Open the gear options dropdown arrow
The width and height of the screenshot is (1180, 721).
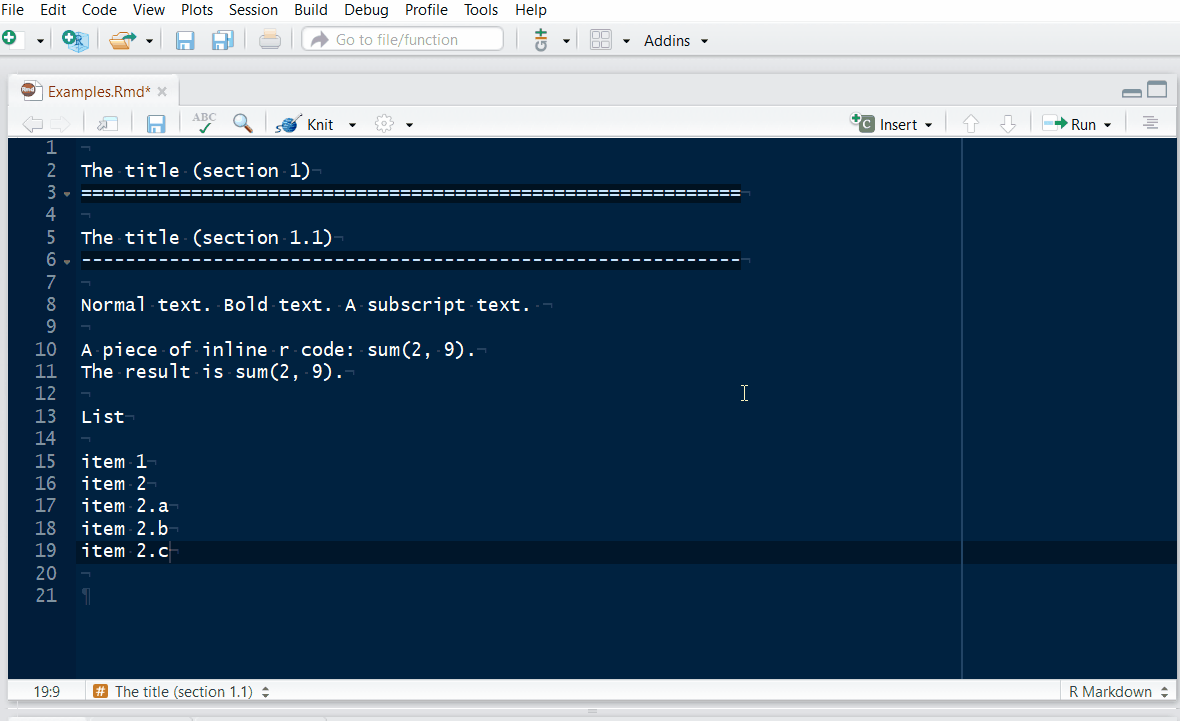tap(409, 125)
